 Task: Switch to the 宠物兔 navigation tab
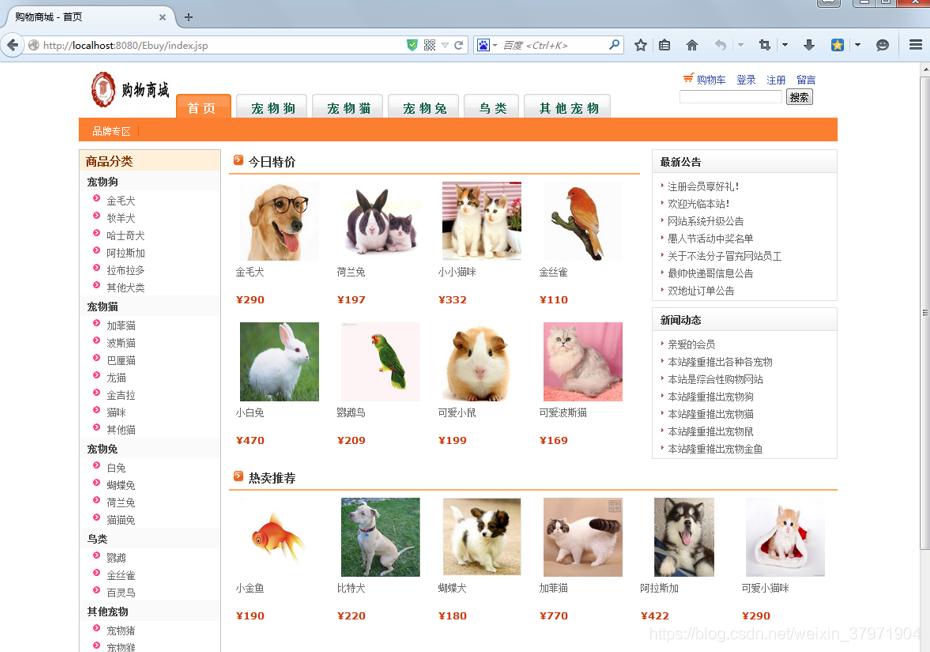(x=423, y=107)
